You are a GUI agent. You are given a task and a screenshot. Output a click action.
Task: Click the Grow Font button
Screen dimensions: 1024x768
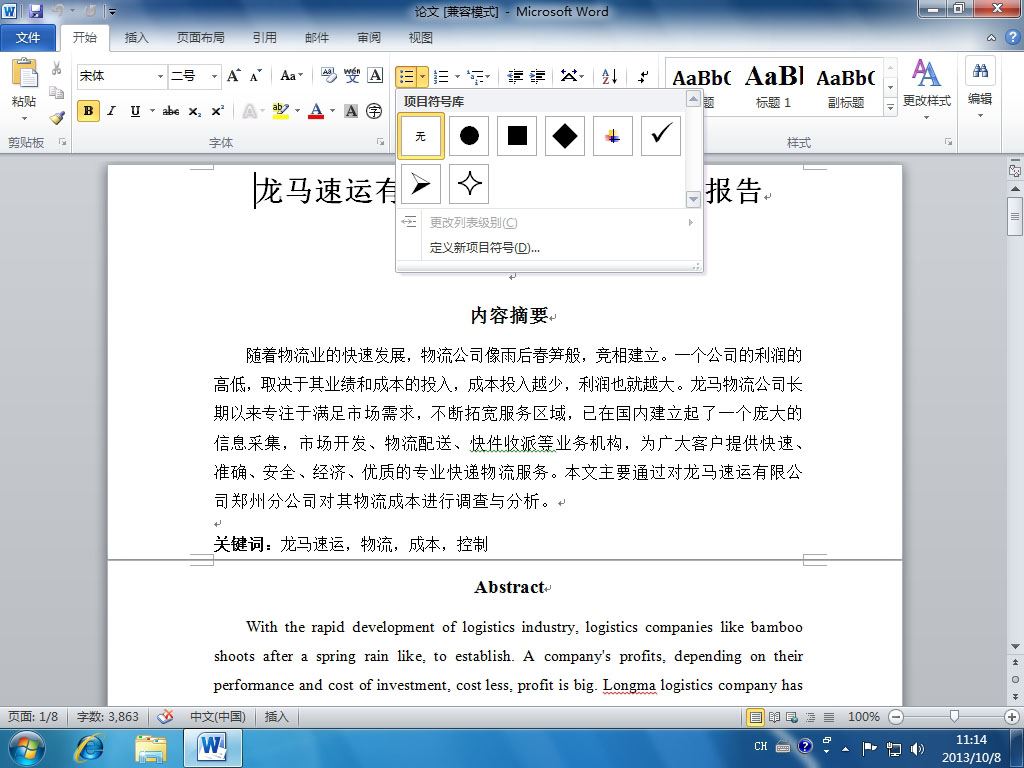(x=234, y=76)
